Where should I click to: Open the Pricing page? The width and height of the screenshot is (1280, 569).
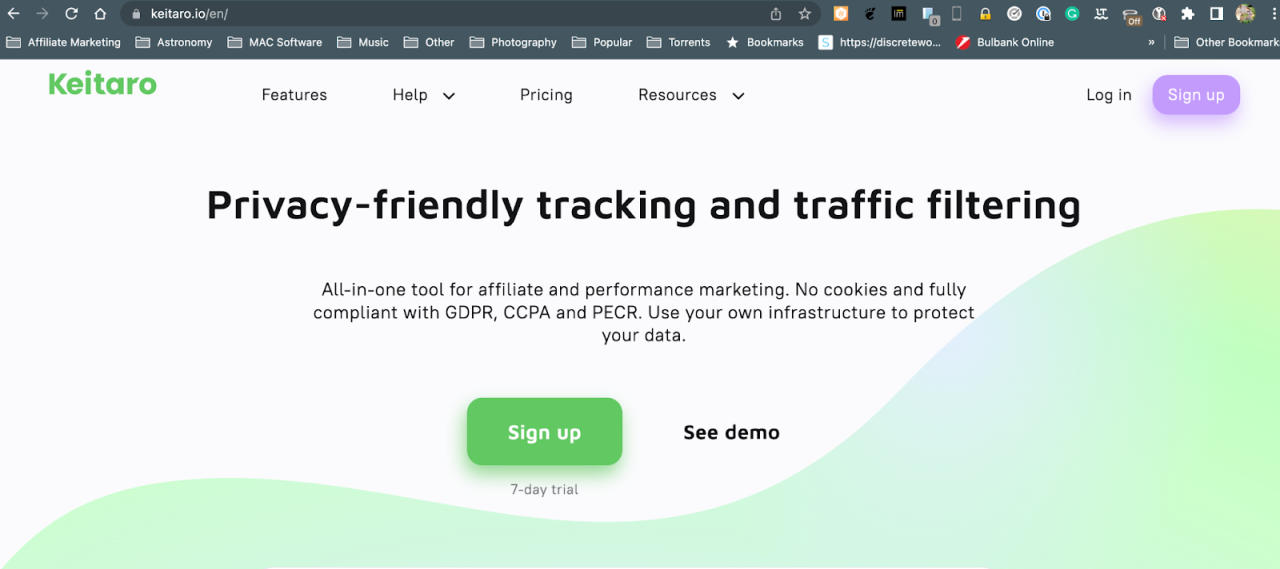[546, 95]
